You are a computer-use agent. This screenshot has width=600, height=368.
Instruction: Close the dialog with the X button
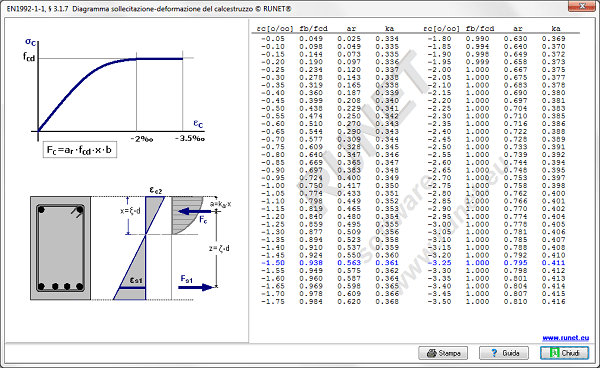(x=582, y=6)
